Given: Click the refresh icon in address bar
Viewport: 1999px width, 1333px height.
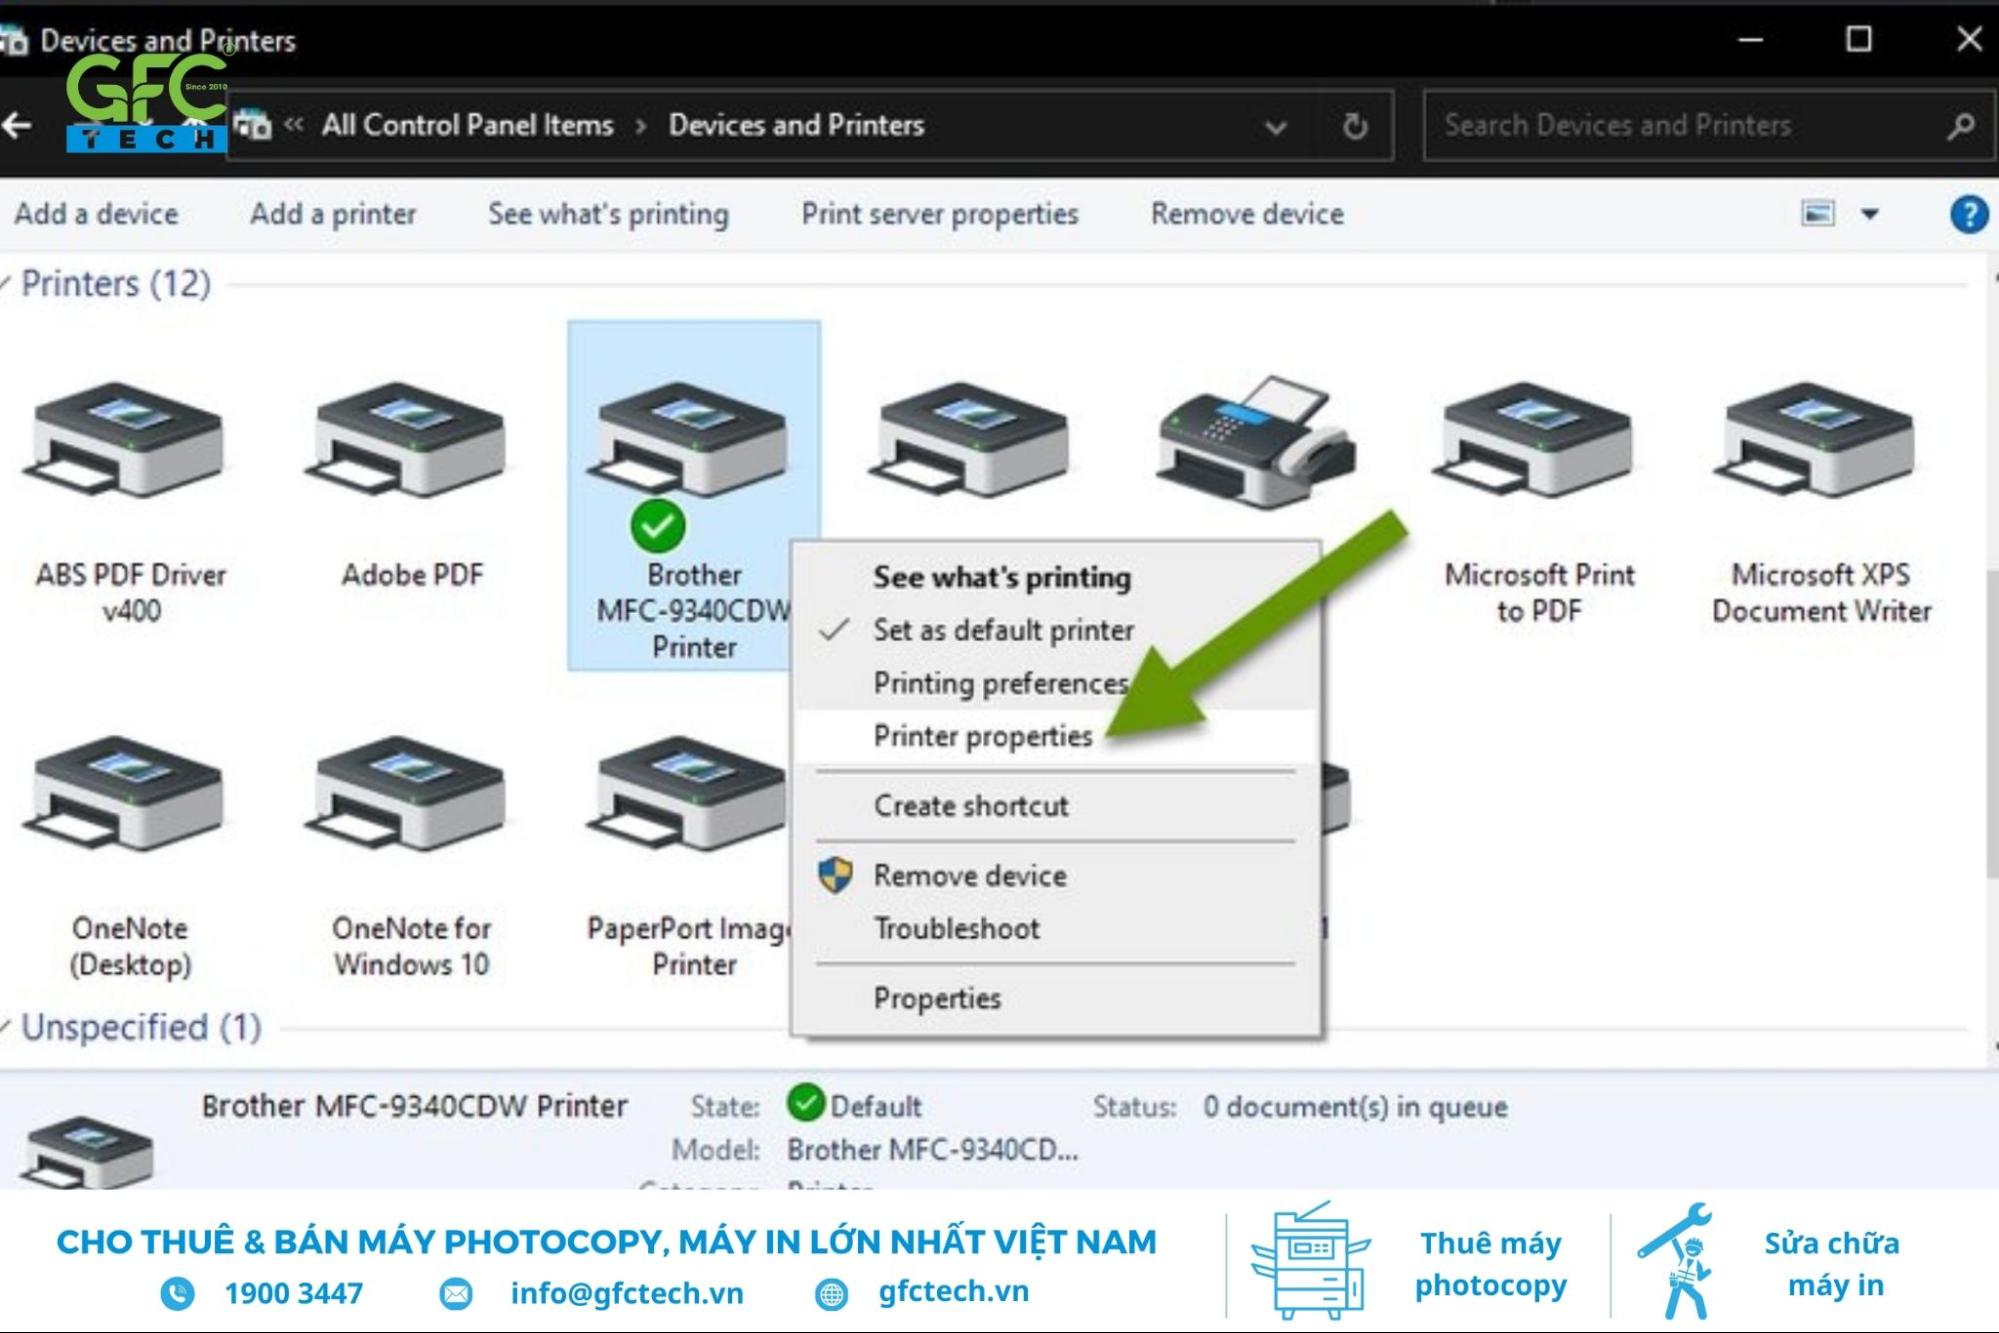Looking at the screenshot, I should [x=1355, y=126].
